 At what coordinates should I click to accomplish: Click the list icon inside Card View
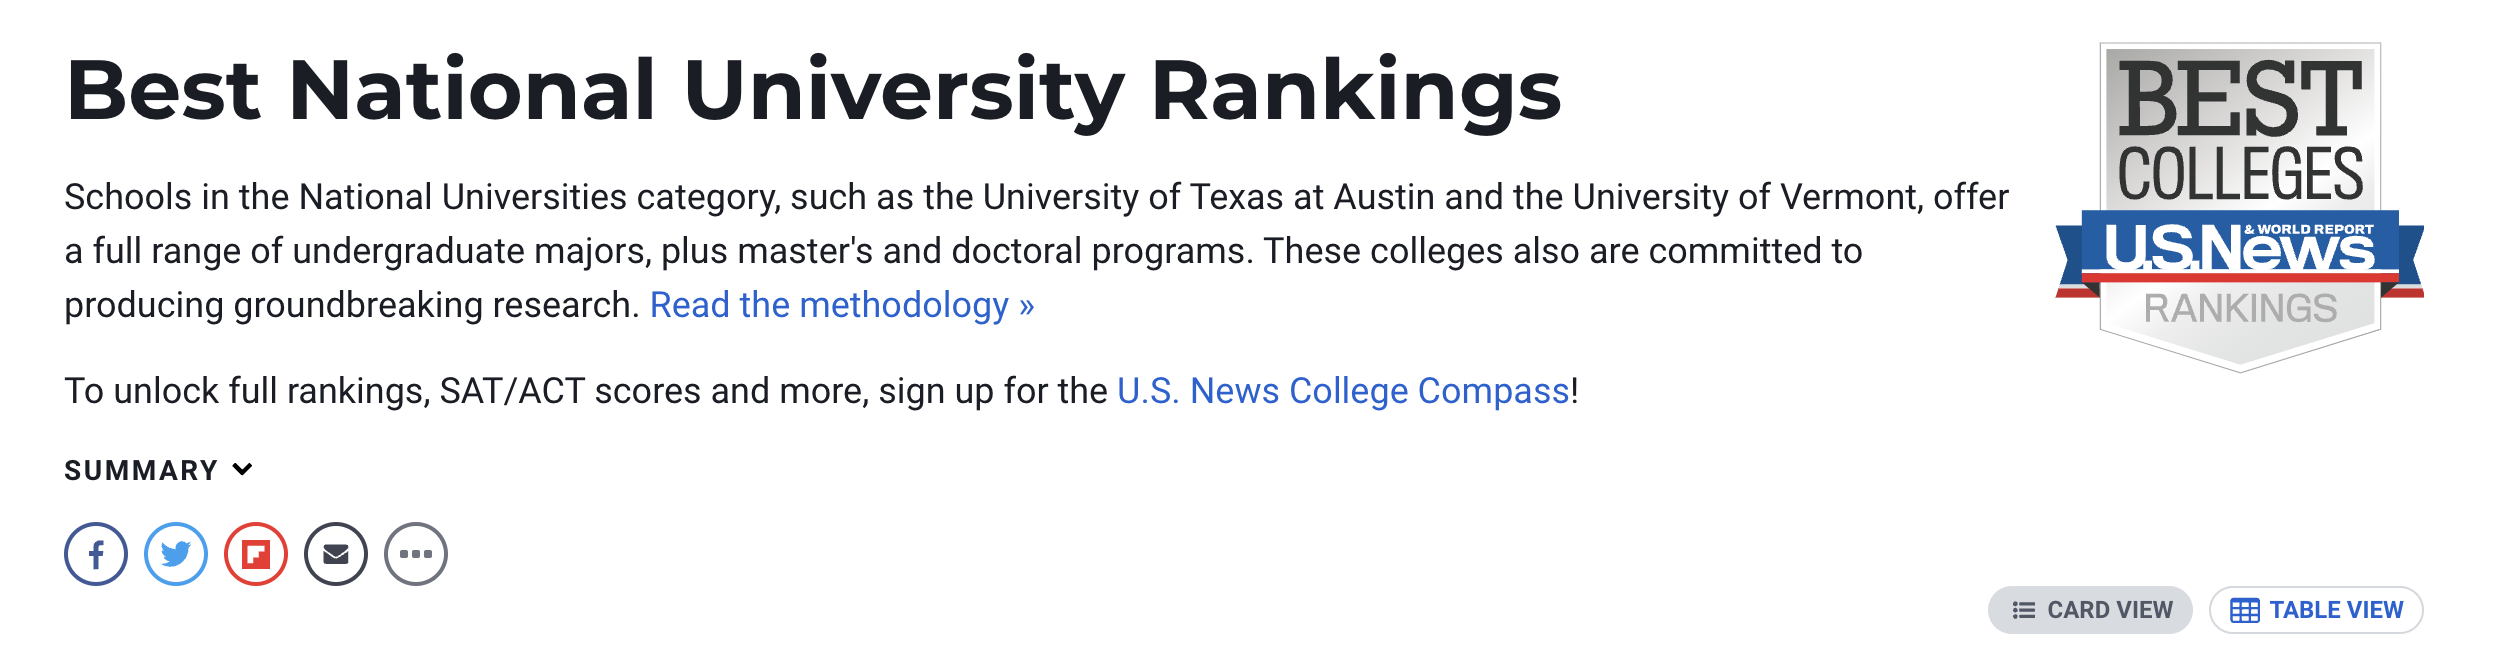click(x=2024, y=609)
